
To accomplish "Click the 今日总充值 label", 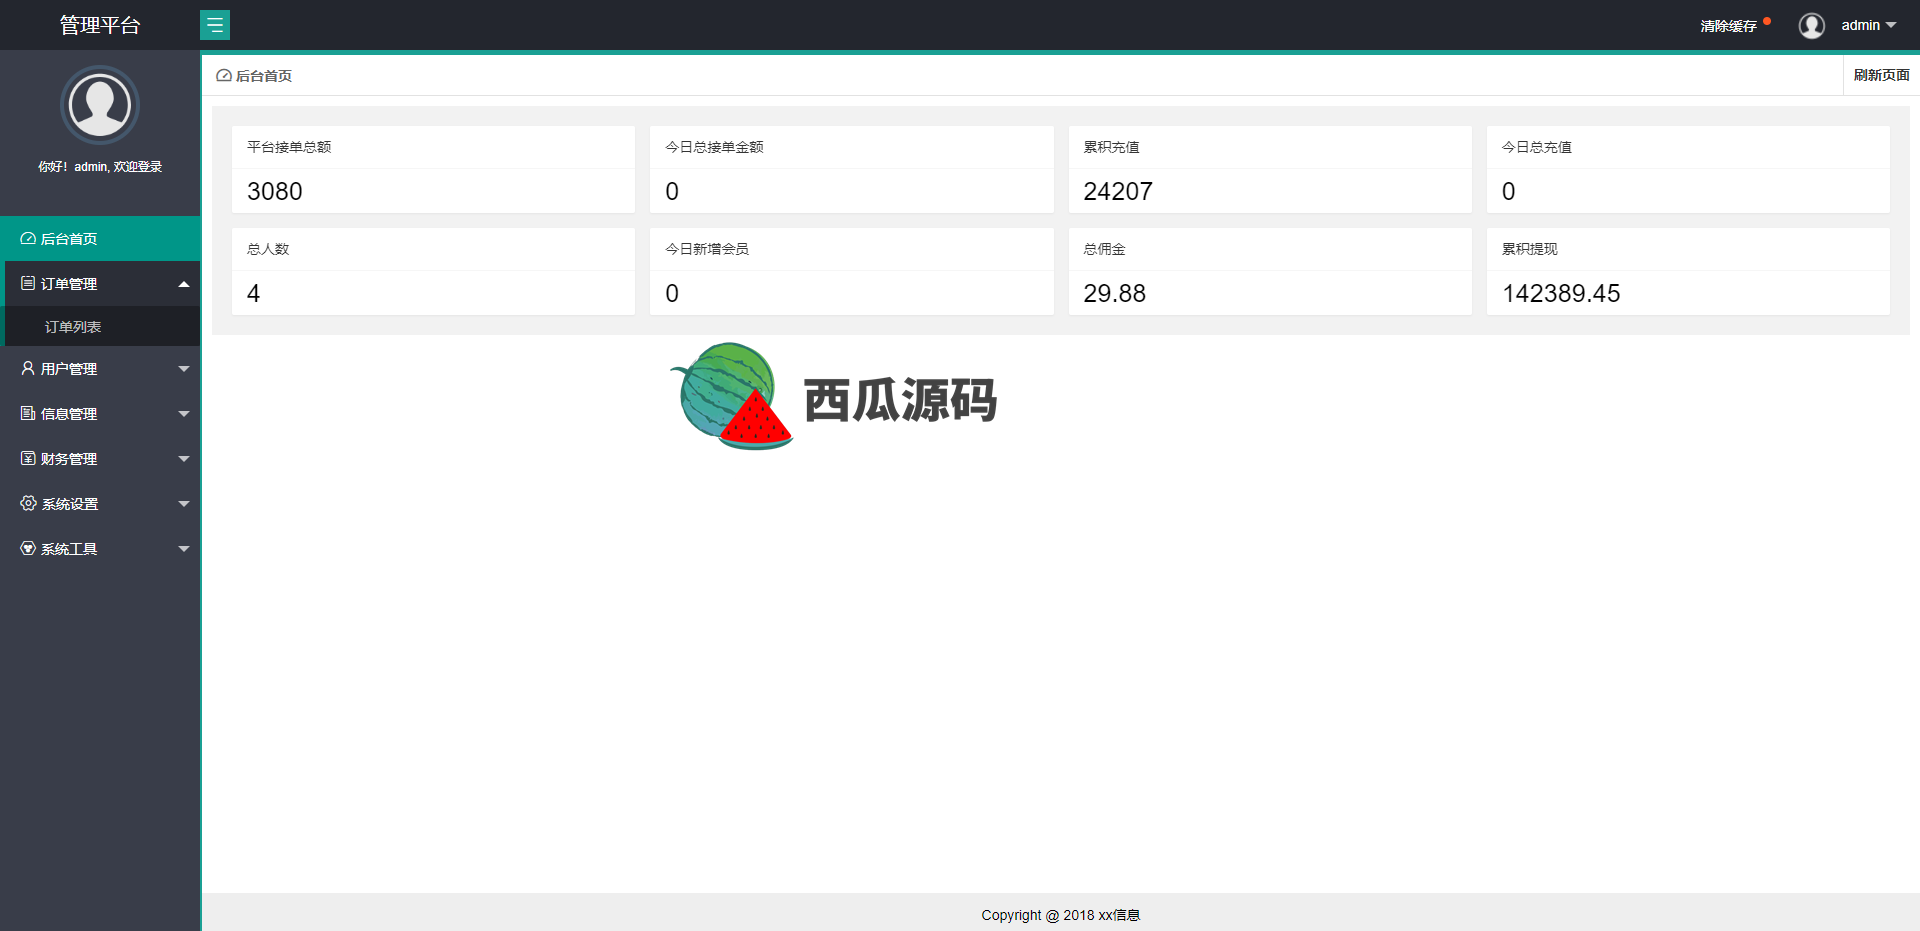I will (x=1536, y=147).
